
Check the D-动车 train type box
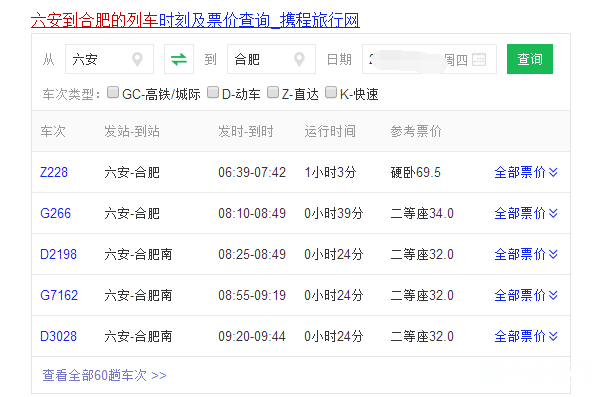click(x=213, y=92)
